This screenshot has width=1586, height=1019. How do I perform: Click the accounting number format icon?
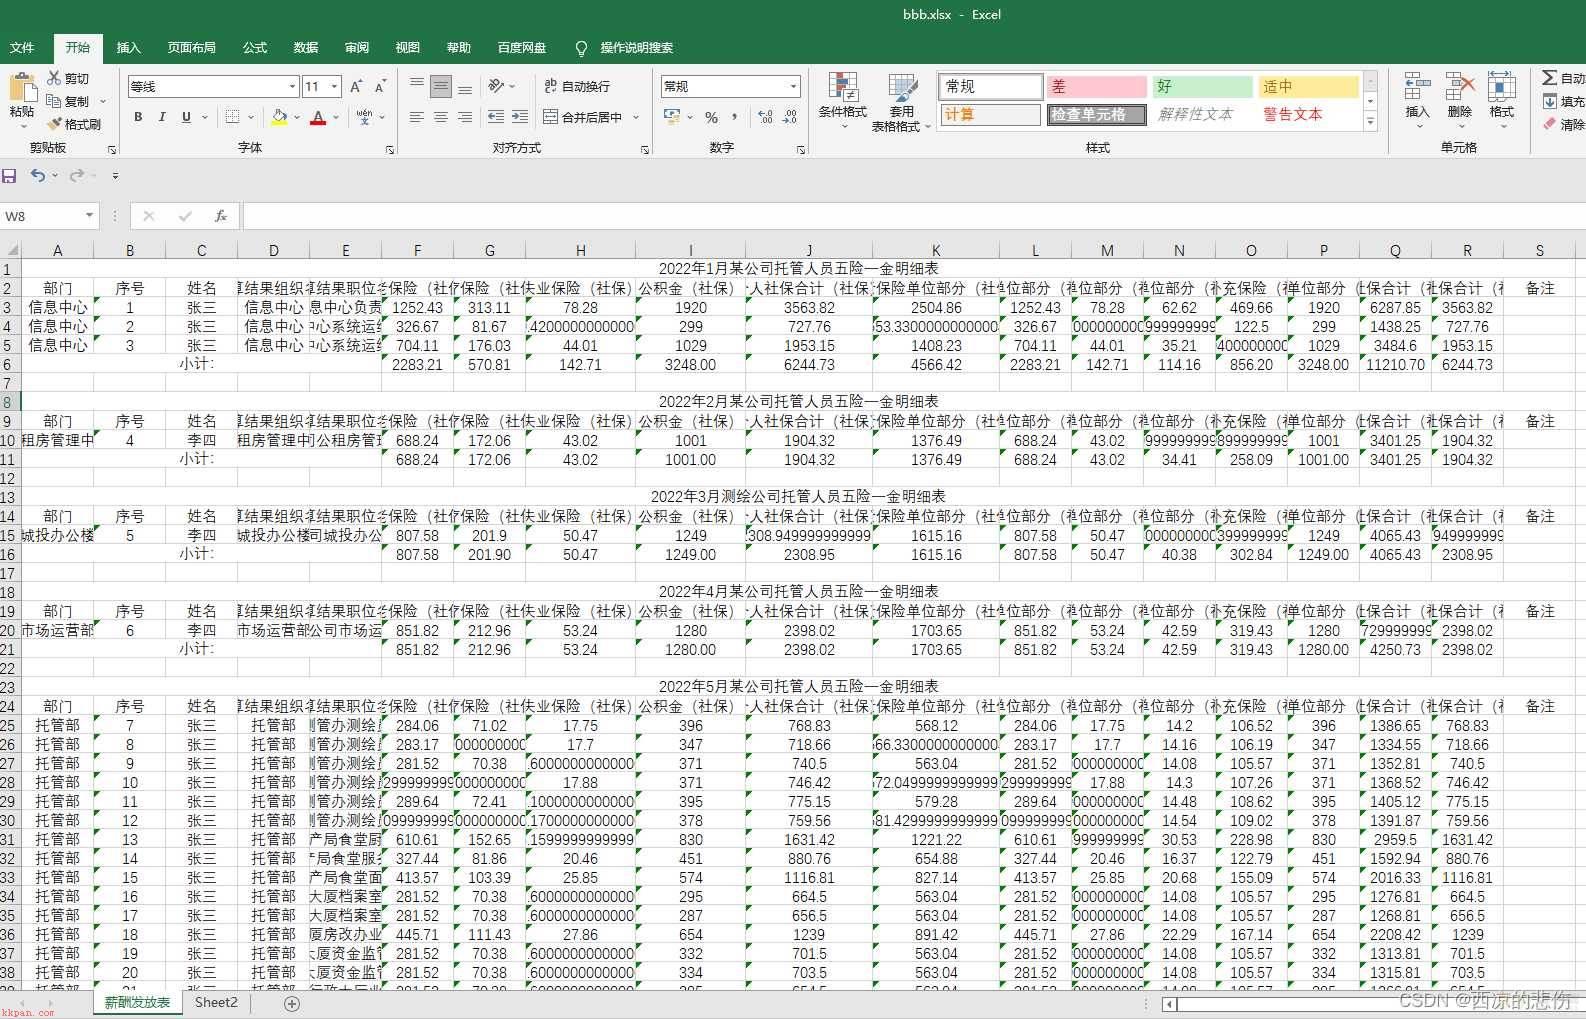pos(672,117)
